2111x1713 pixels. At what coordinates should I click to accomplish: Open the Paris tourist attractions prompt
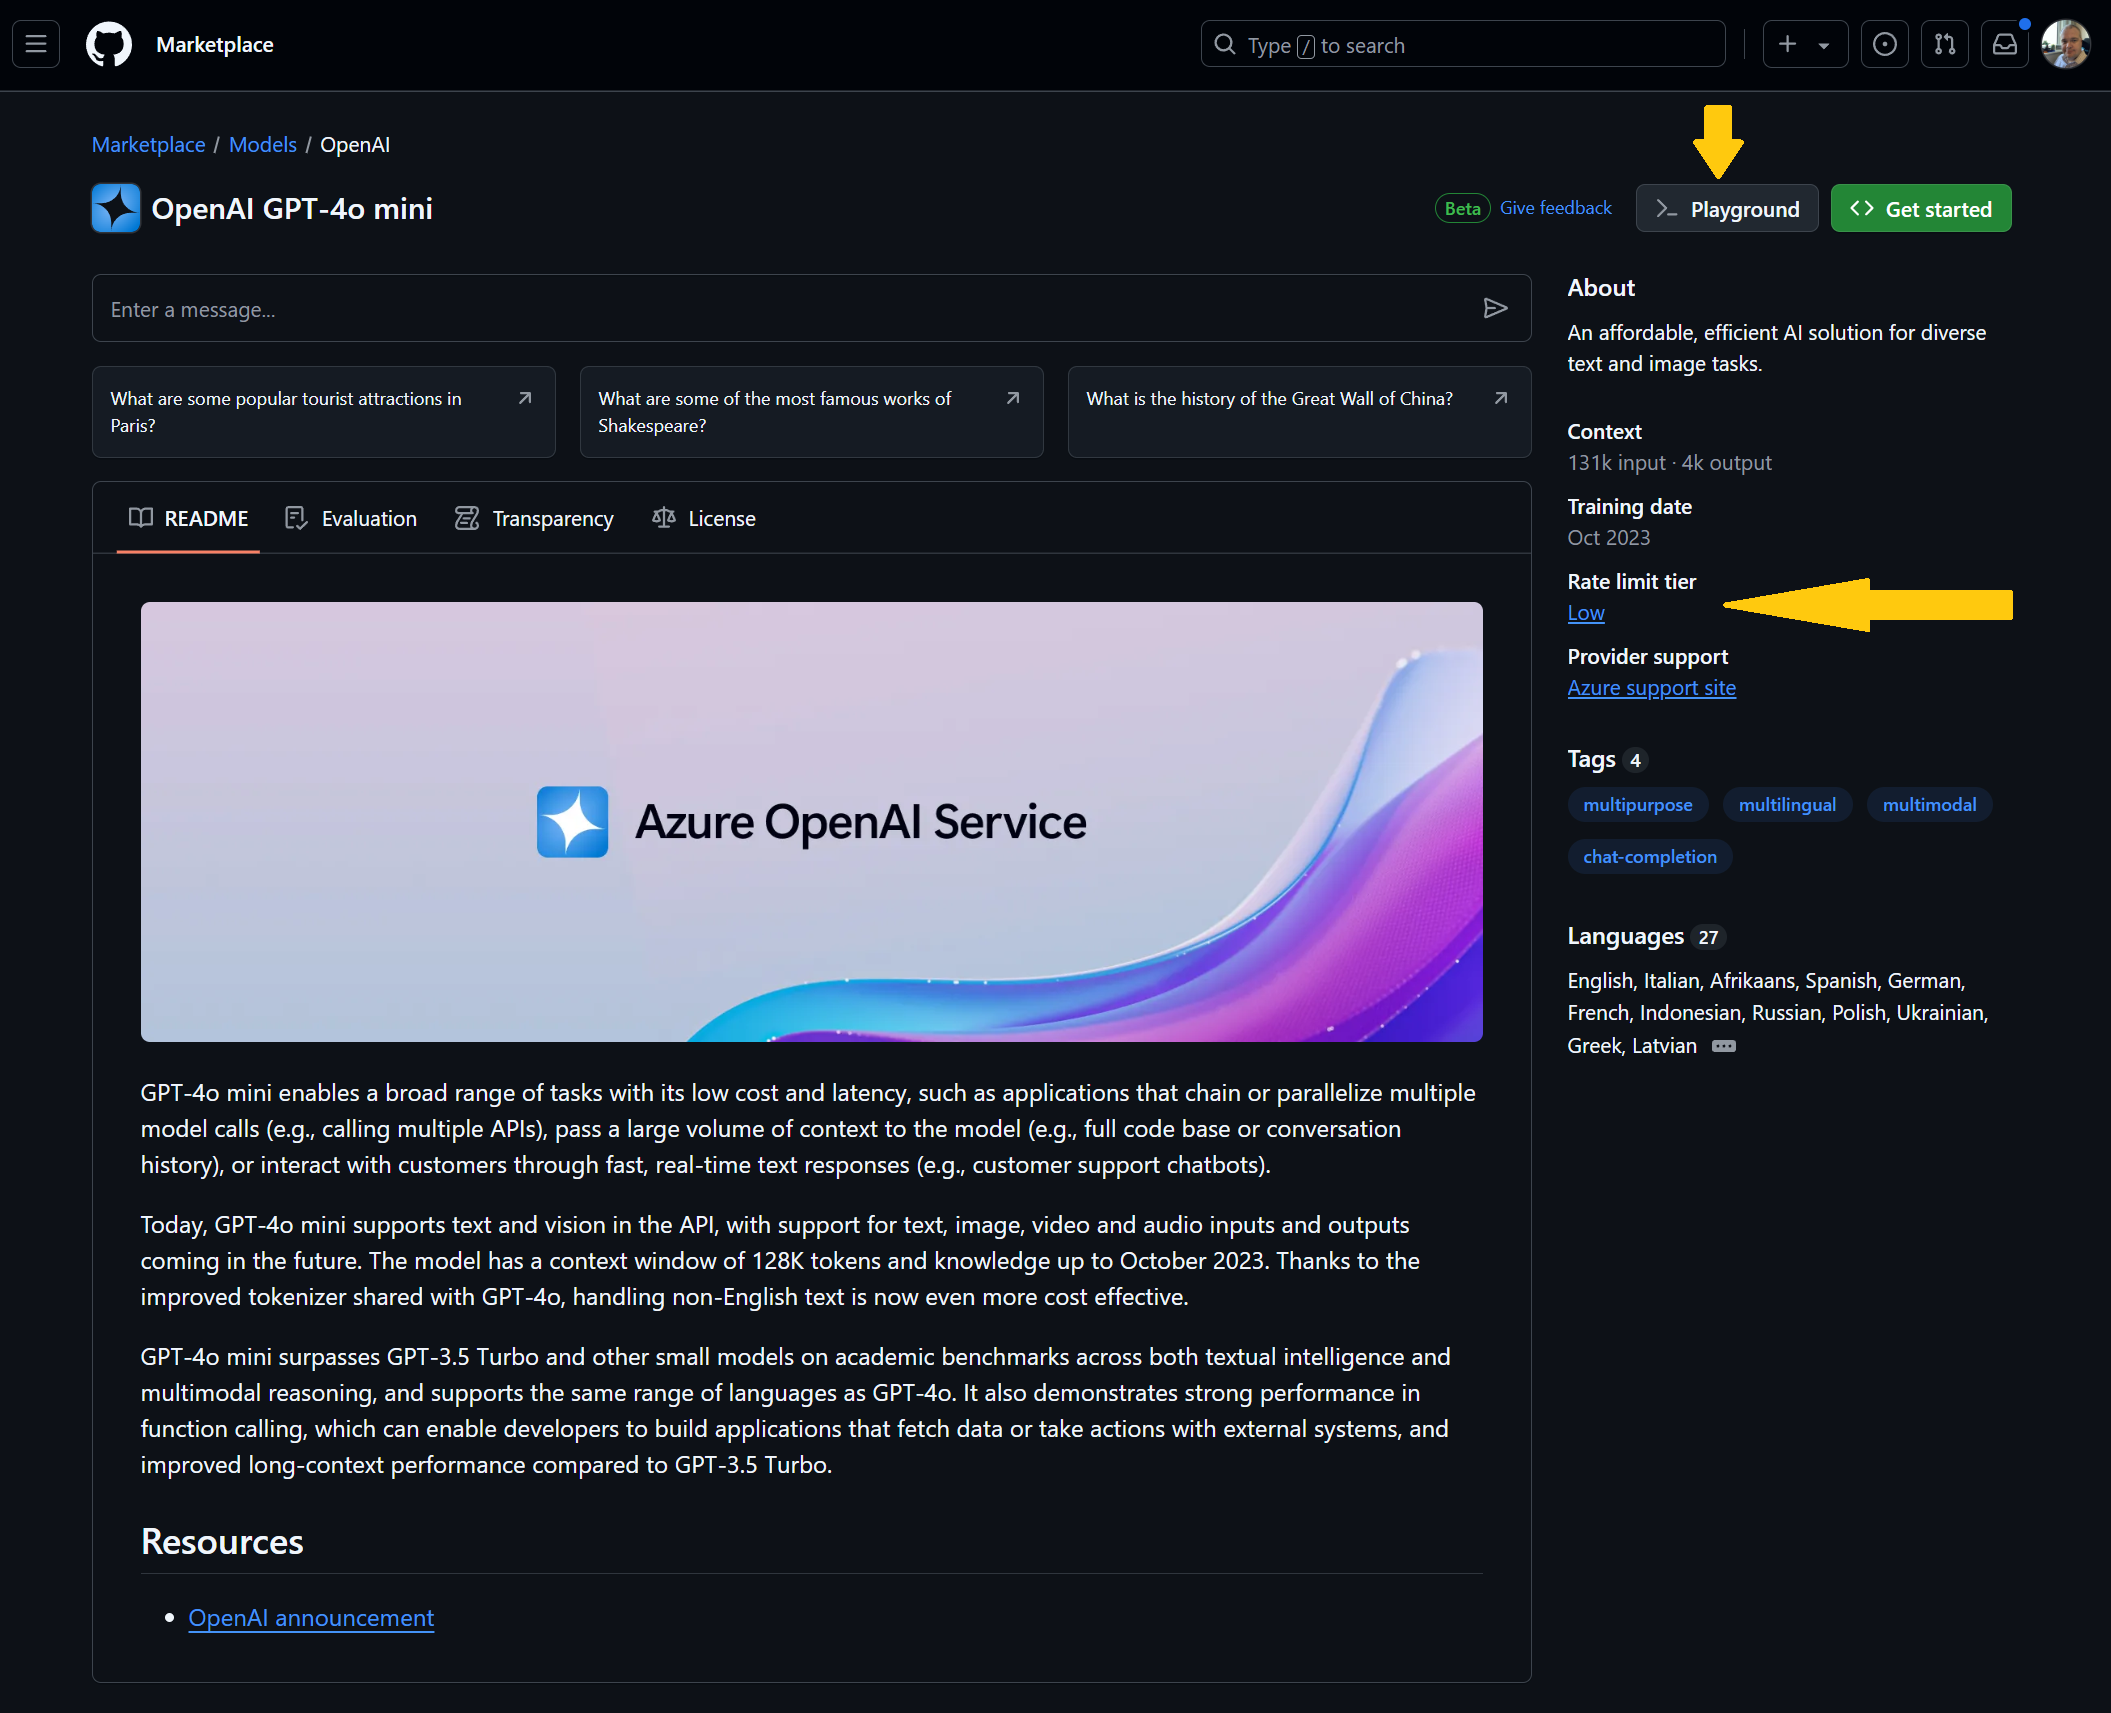pos(323,412)
